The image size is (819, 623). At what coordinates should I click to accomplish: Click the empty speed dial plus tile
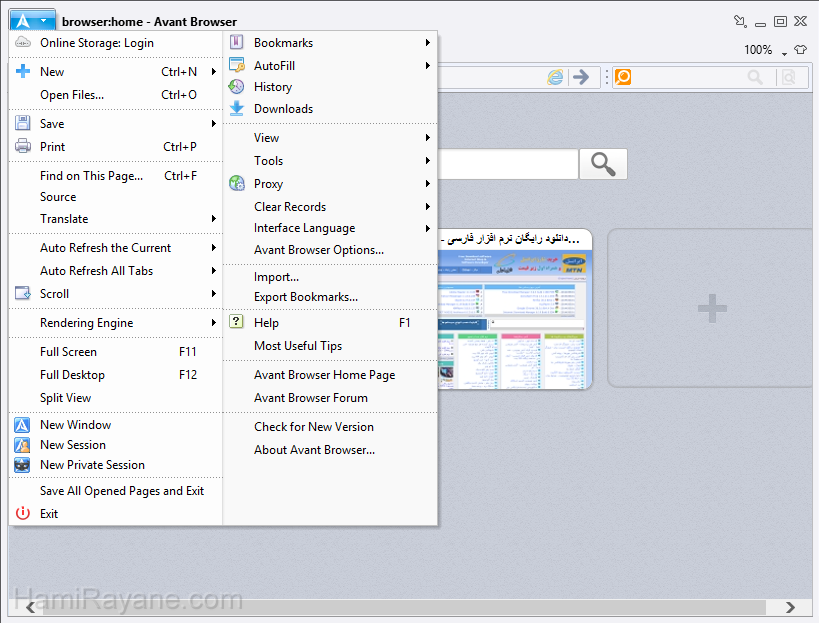click(x=712, y=308)
